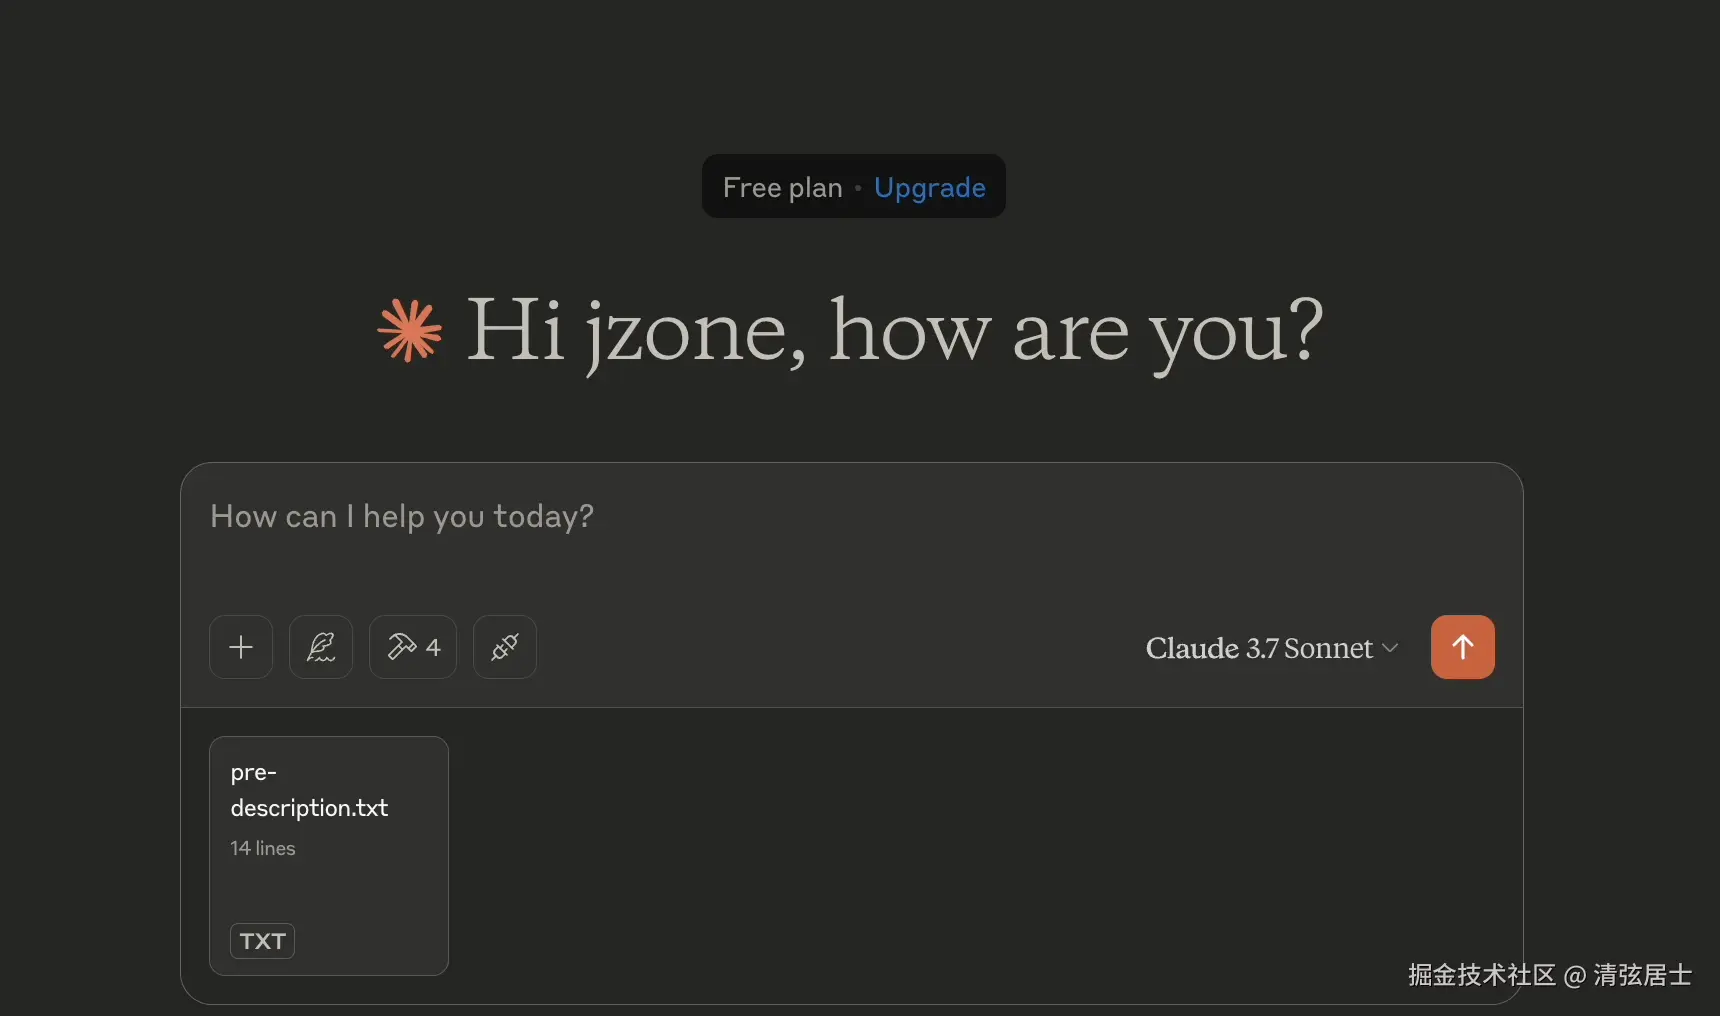Click the '14 lines' file info text

(x=263, y=848)
